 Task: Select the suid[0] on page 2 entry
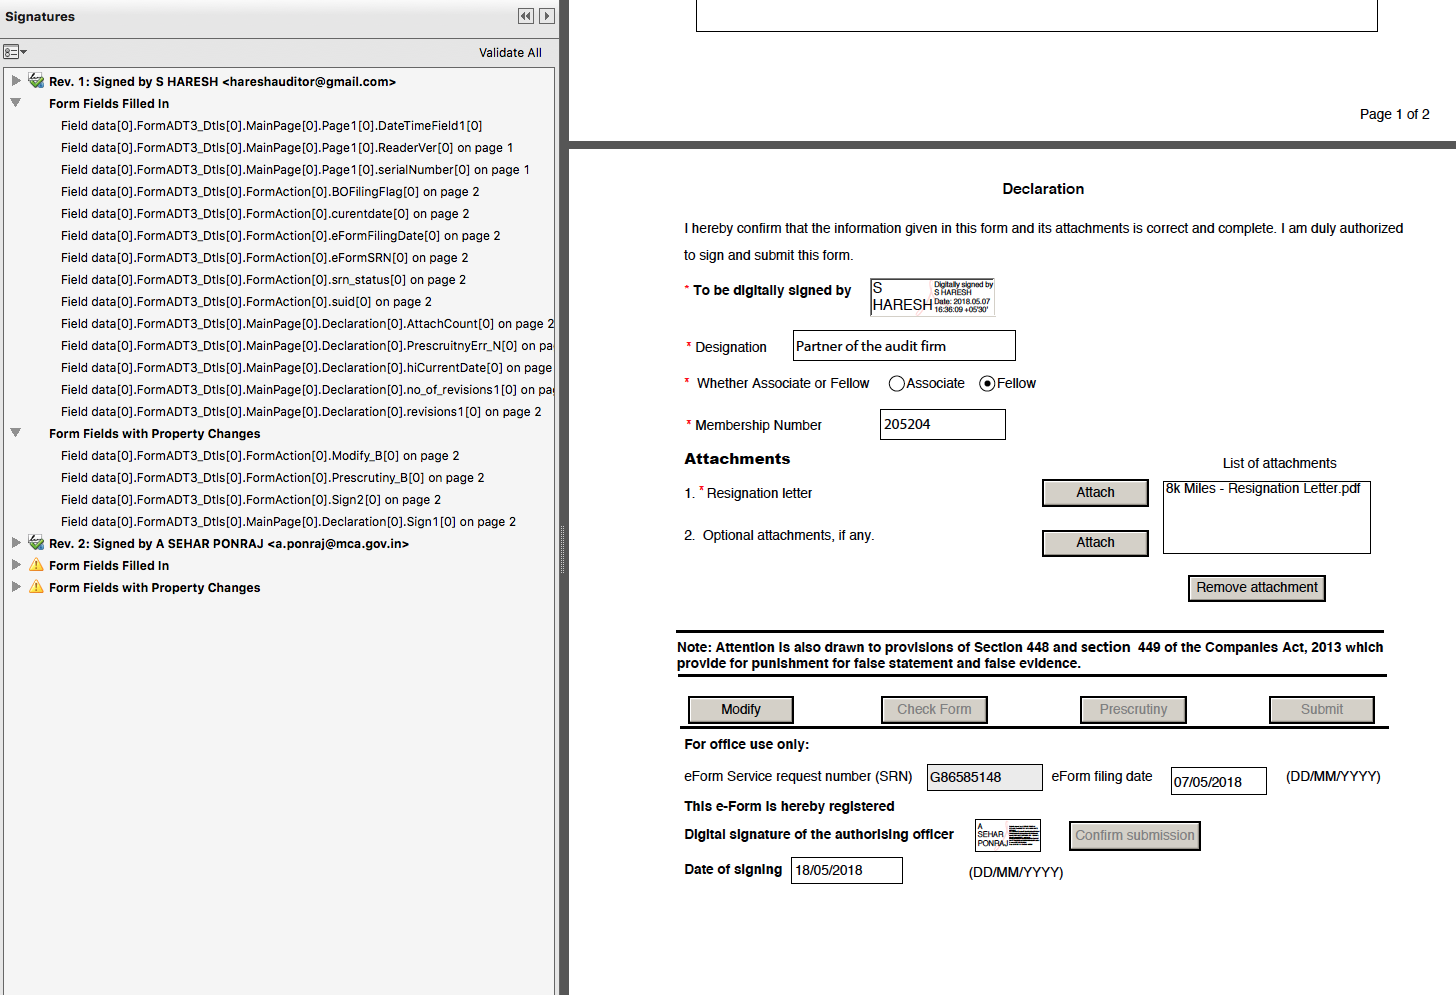tap(247, 302)
